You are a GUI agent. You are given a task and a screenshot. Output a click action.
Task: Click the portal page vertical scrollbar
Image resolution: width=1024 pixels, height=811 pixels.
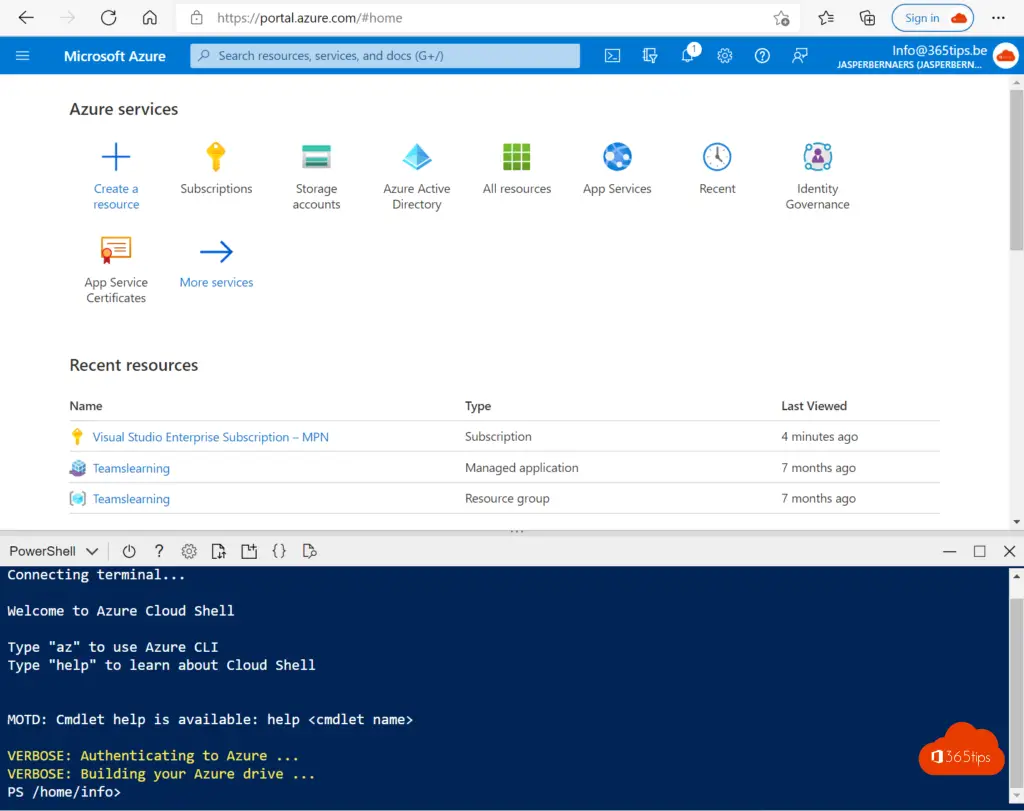(1016, 170)
